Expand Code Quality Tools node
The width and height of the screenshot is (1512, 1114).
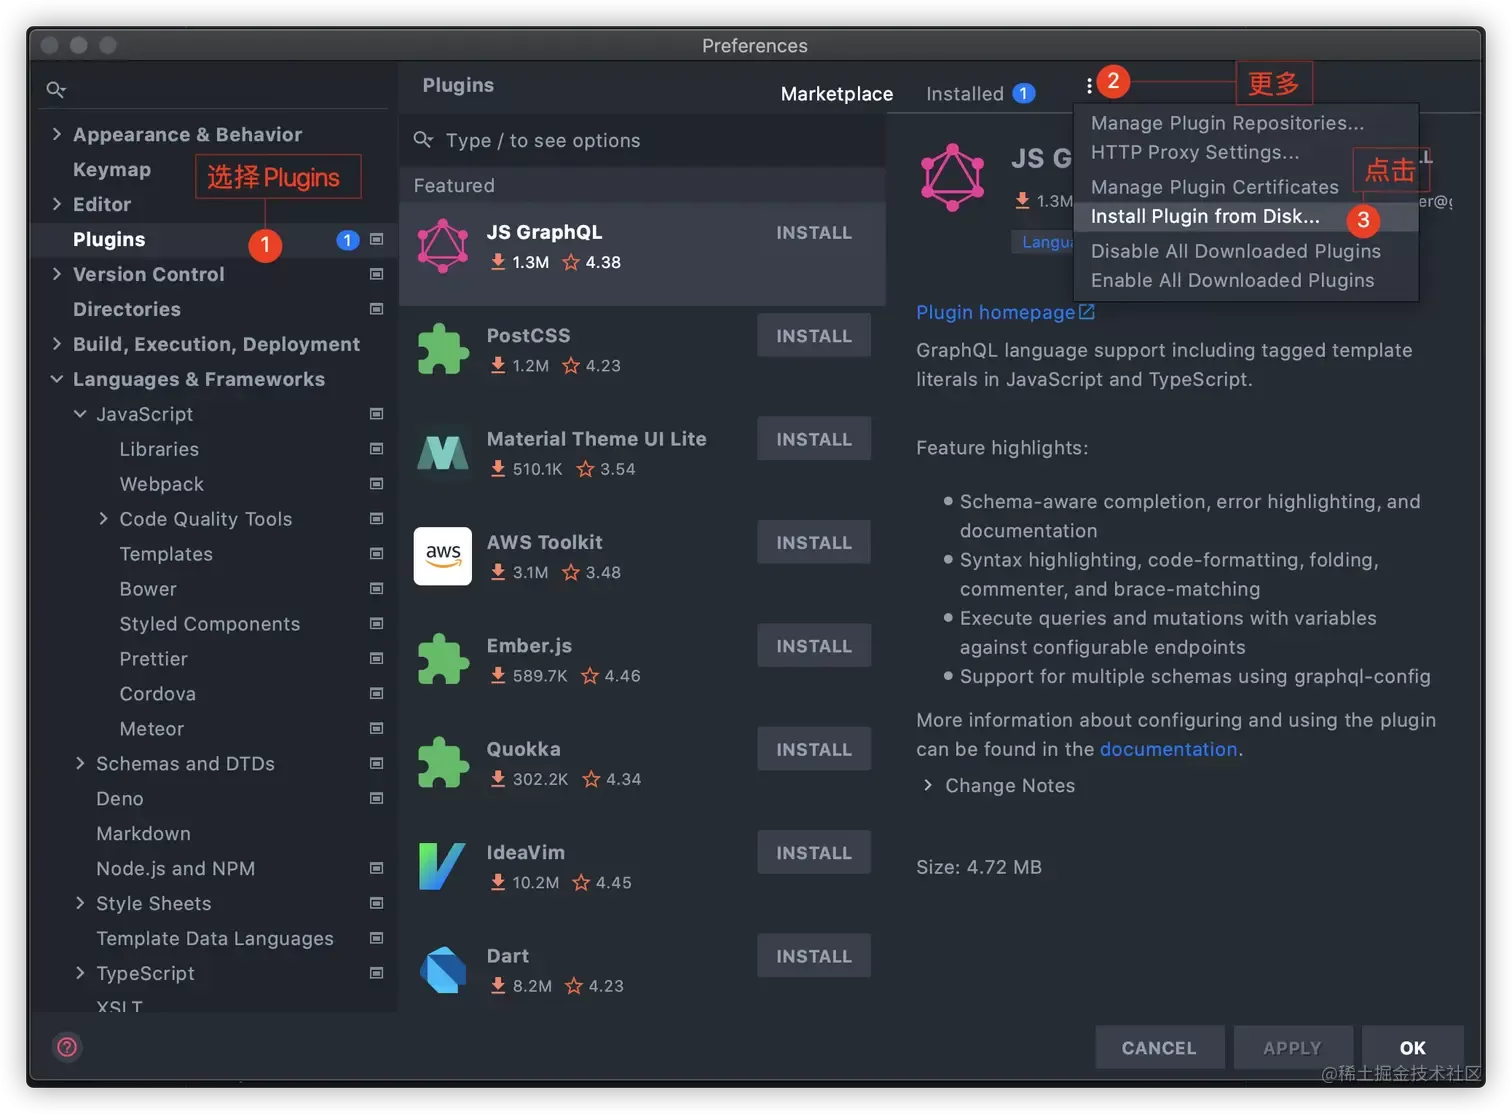coord(103,519)
